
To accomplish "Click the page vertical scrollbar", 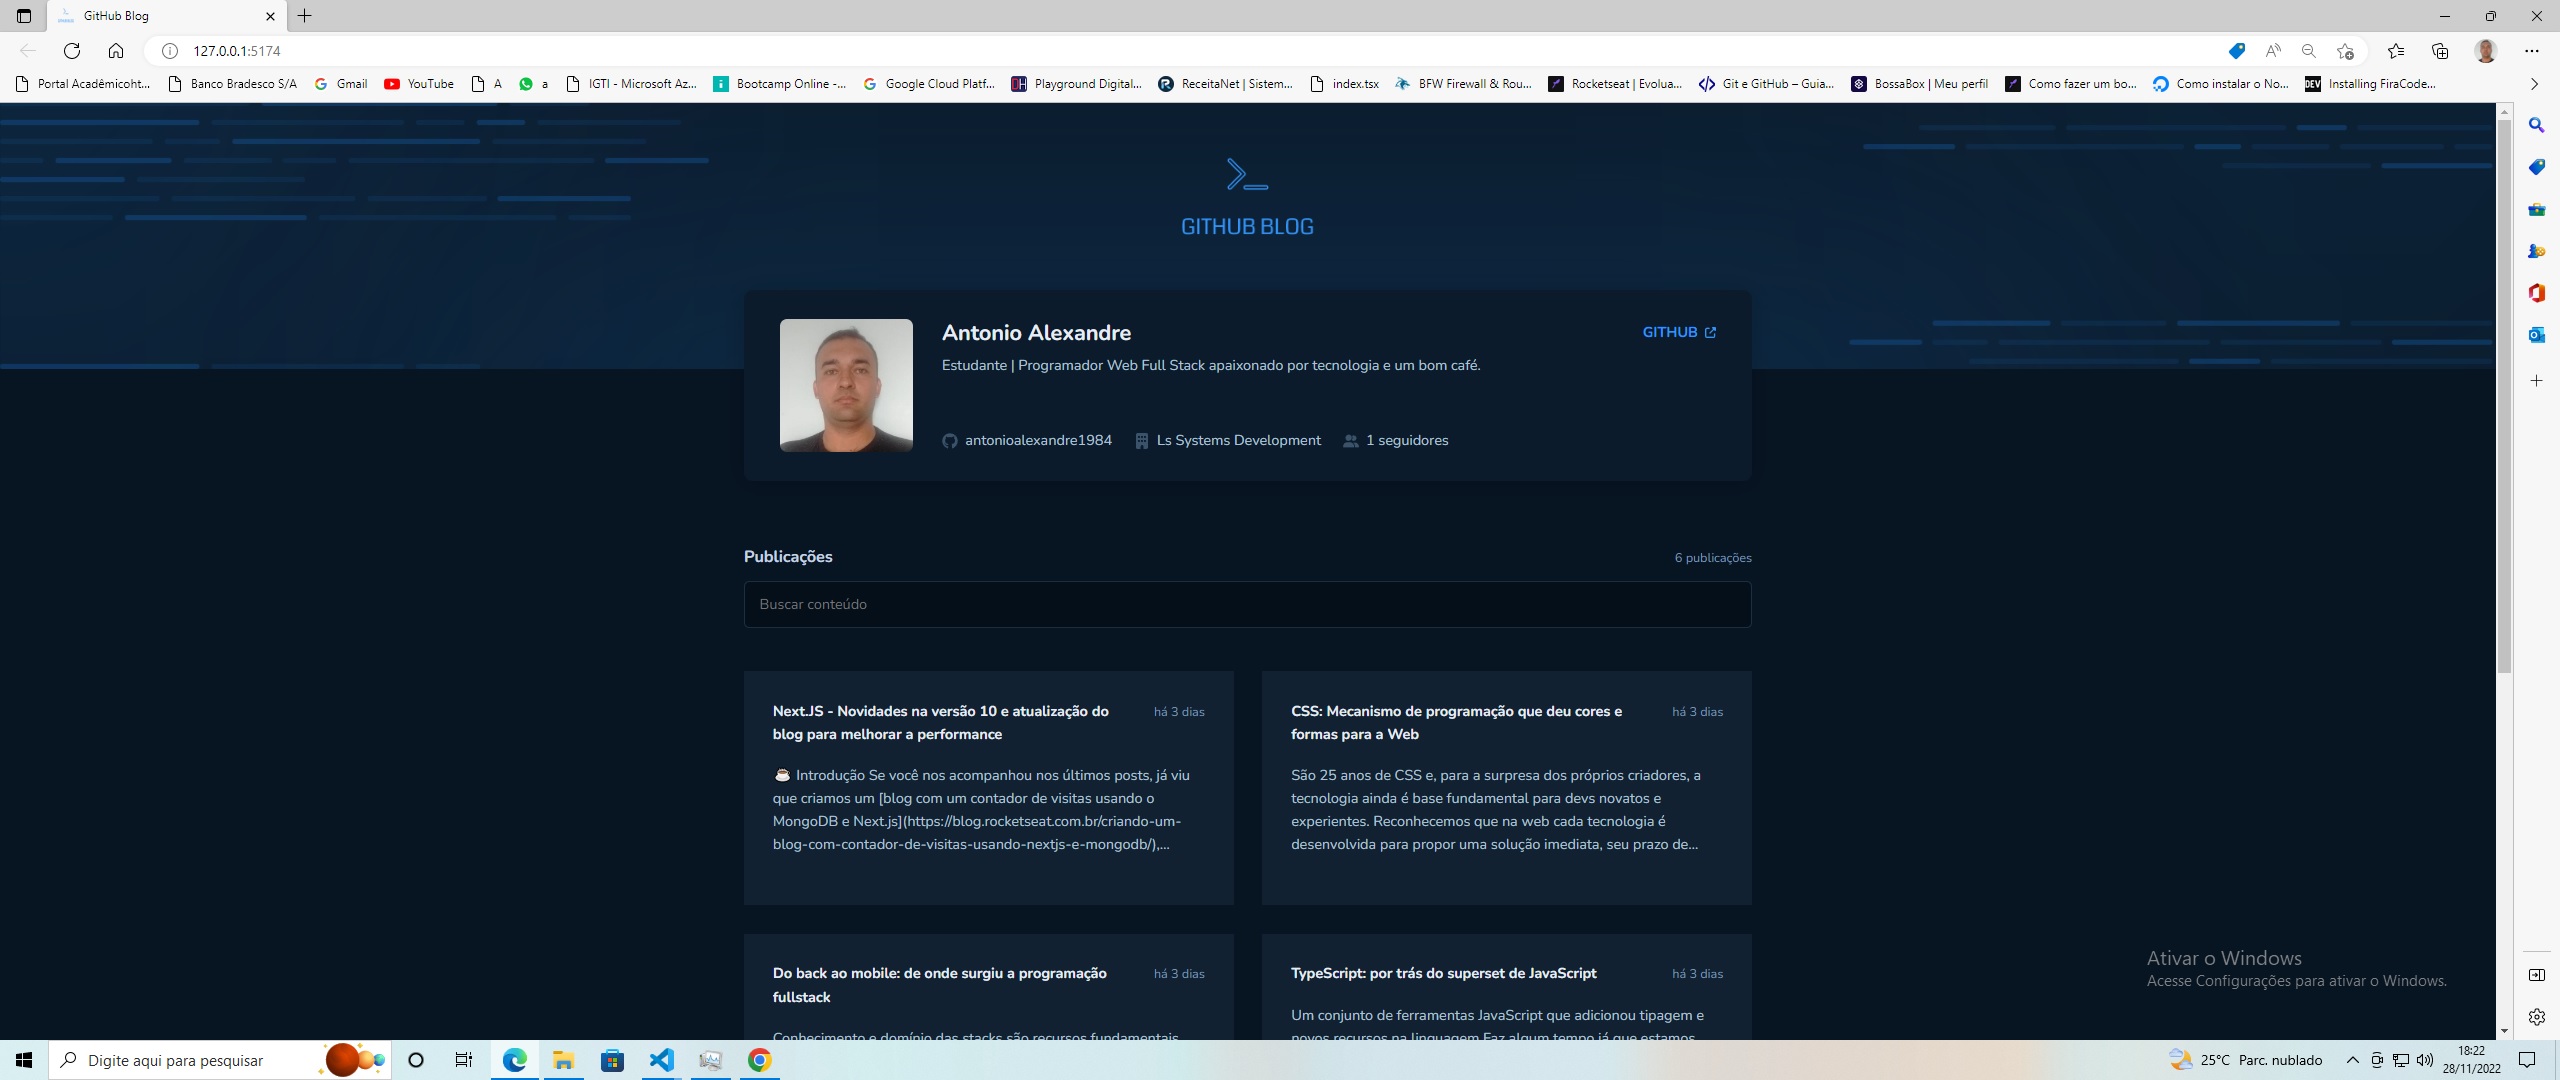I will click(x=2504, y=400).
